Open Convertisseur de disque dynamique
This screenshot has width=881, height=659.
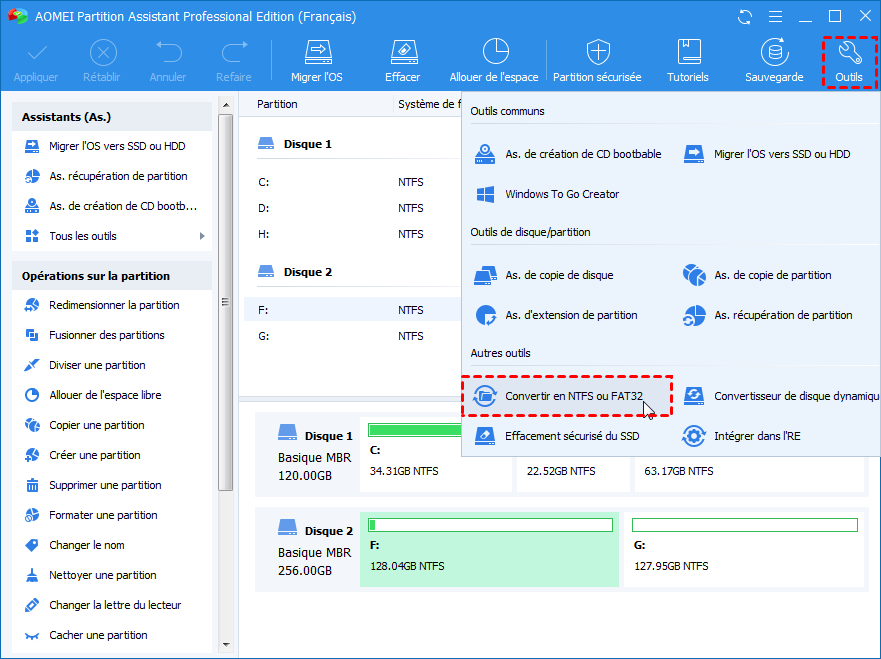[780, 396]
